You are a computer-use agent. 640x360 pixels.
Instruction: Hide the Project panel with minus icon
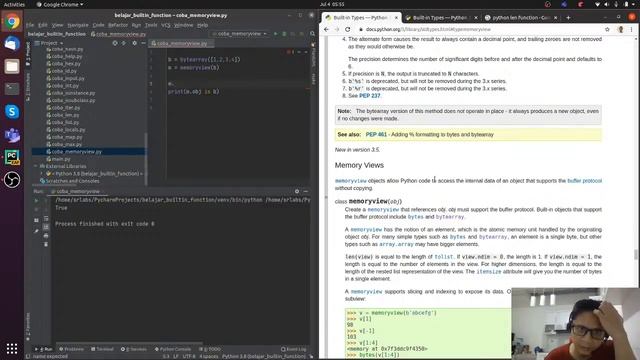click(143, 43)
